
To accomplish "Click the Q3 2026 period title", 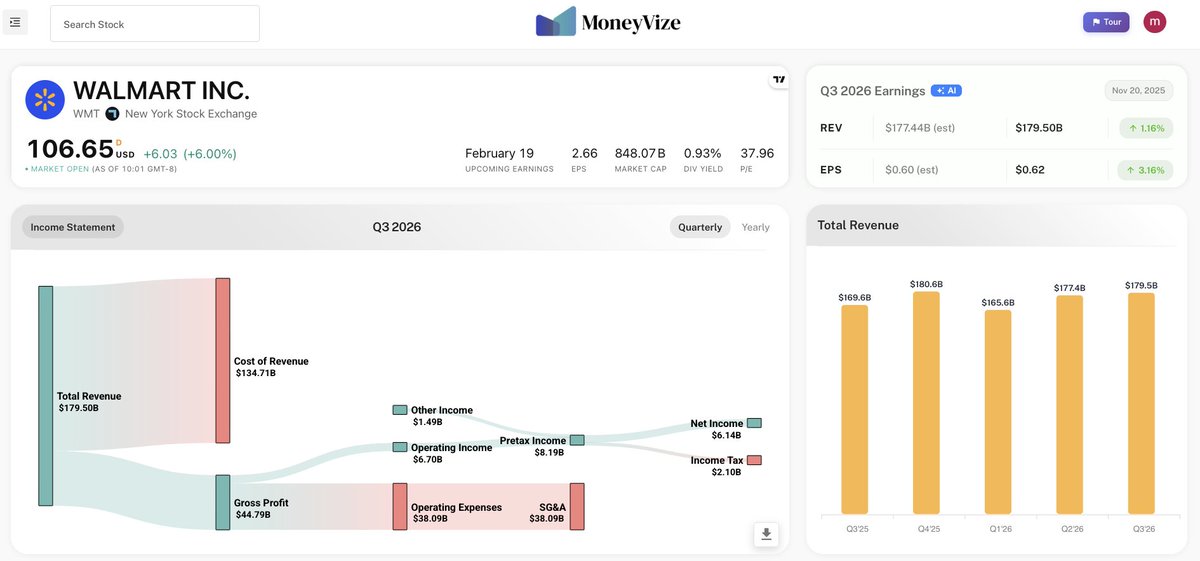I will 397,227.
